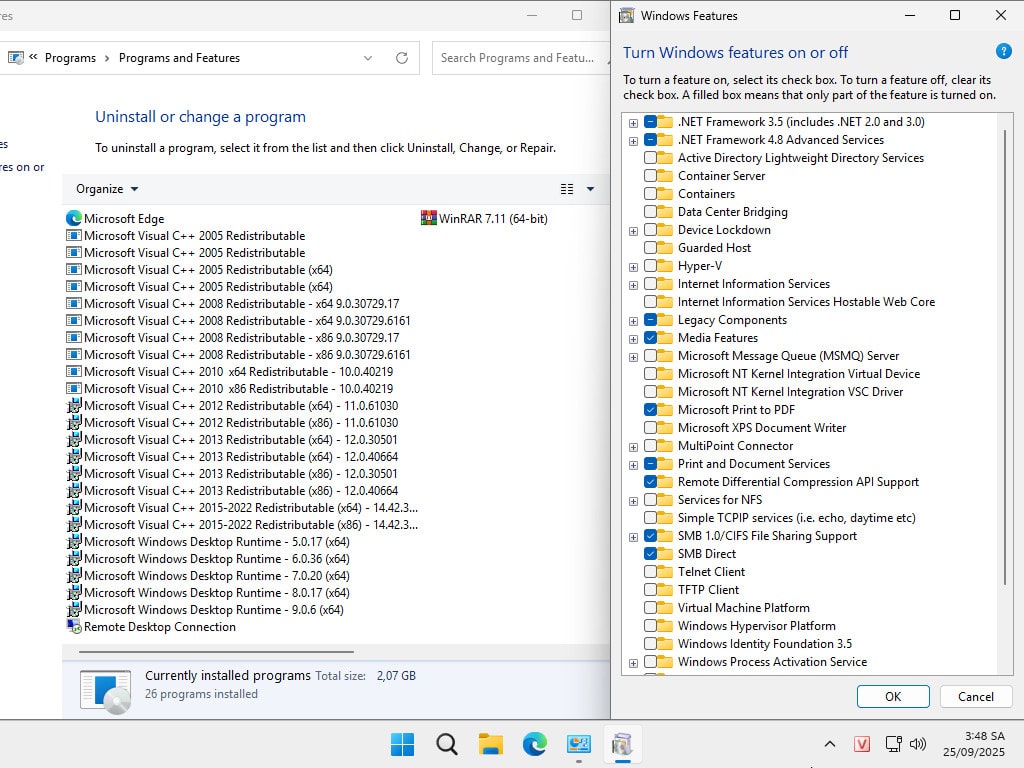
Task: Click the Programs breadcrumb item
Action: click(x=70, y=58)
